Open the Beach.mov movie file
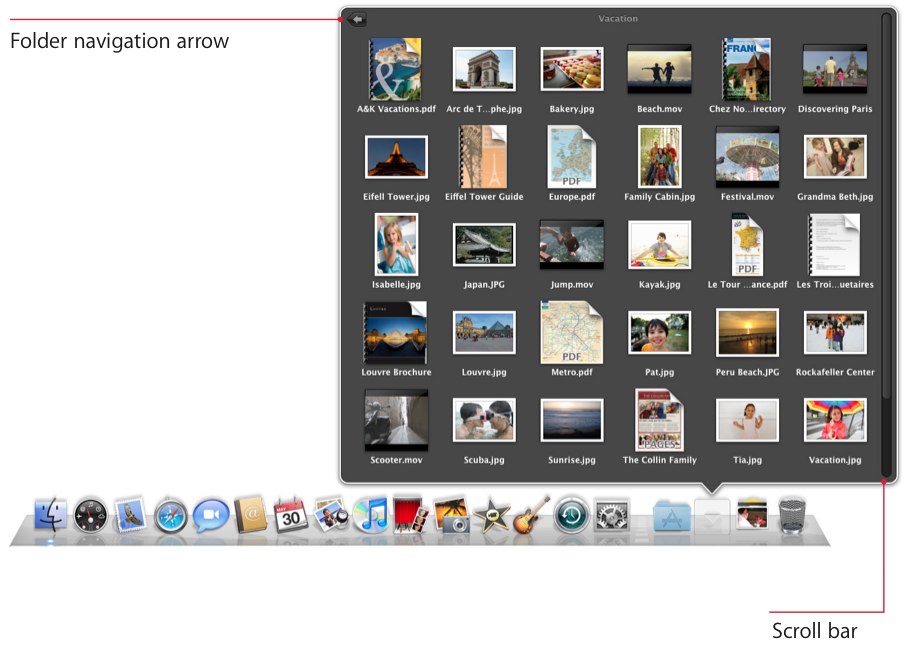The image size is (911, 654). (659, 69)
